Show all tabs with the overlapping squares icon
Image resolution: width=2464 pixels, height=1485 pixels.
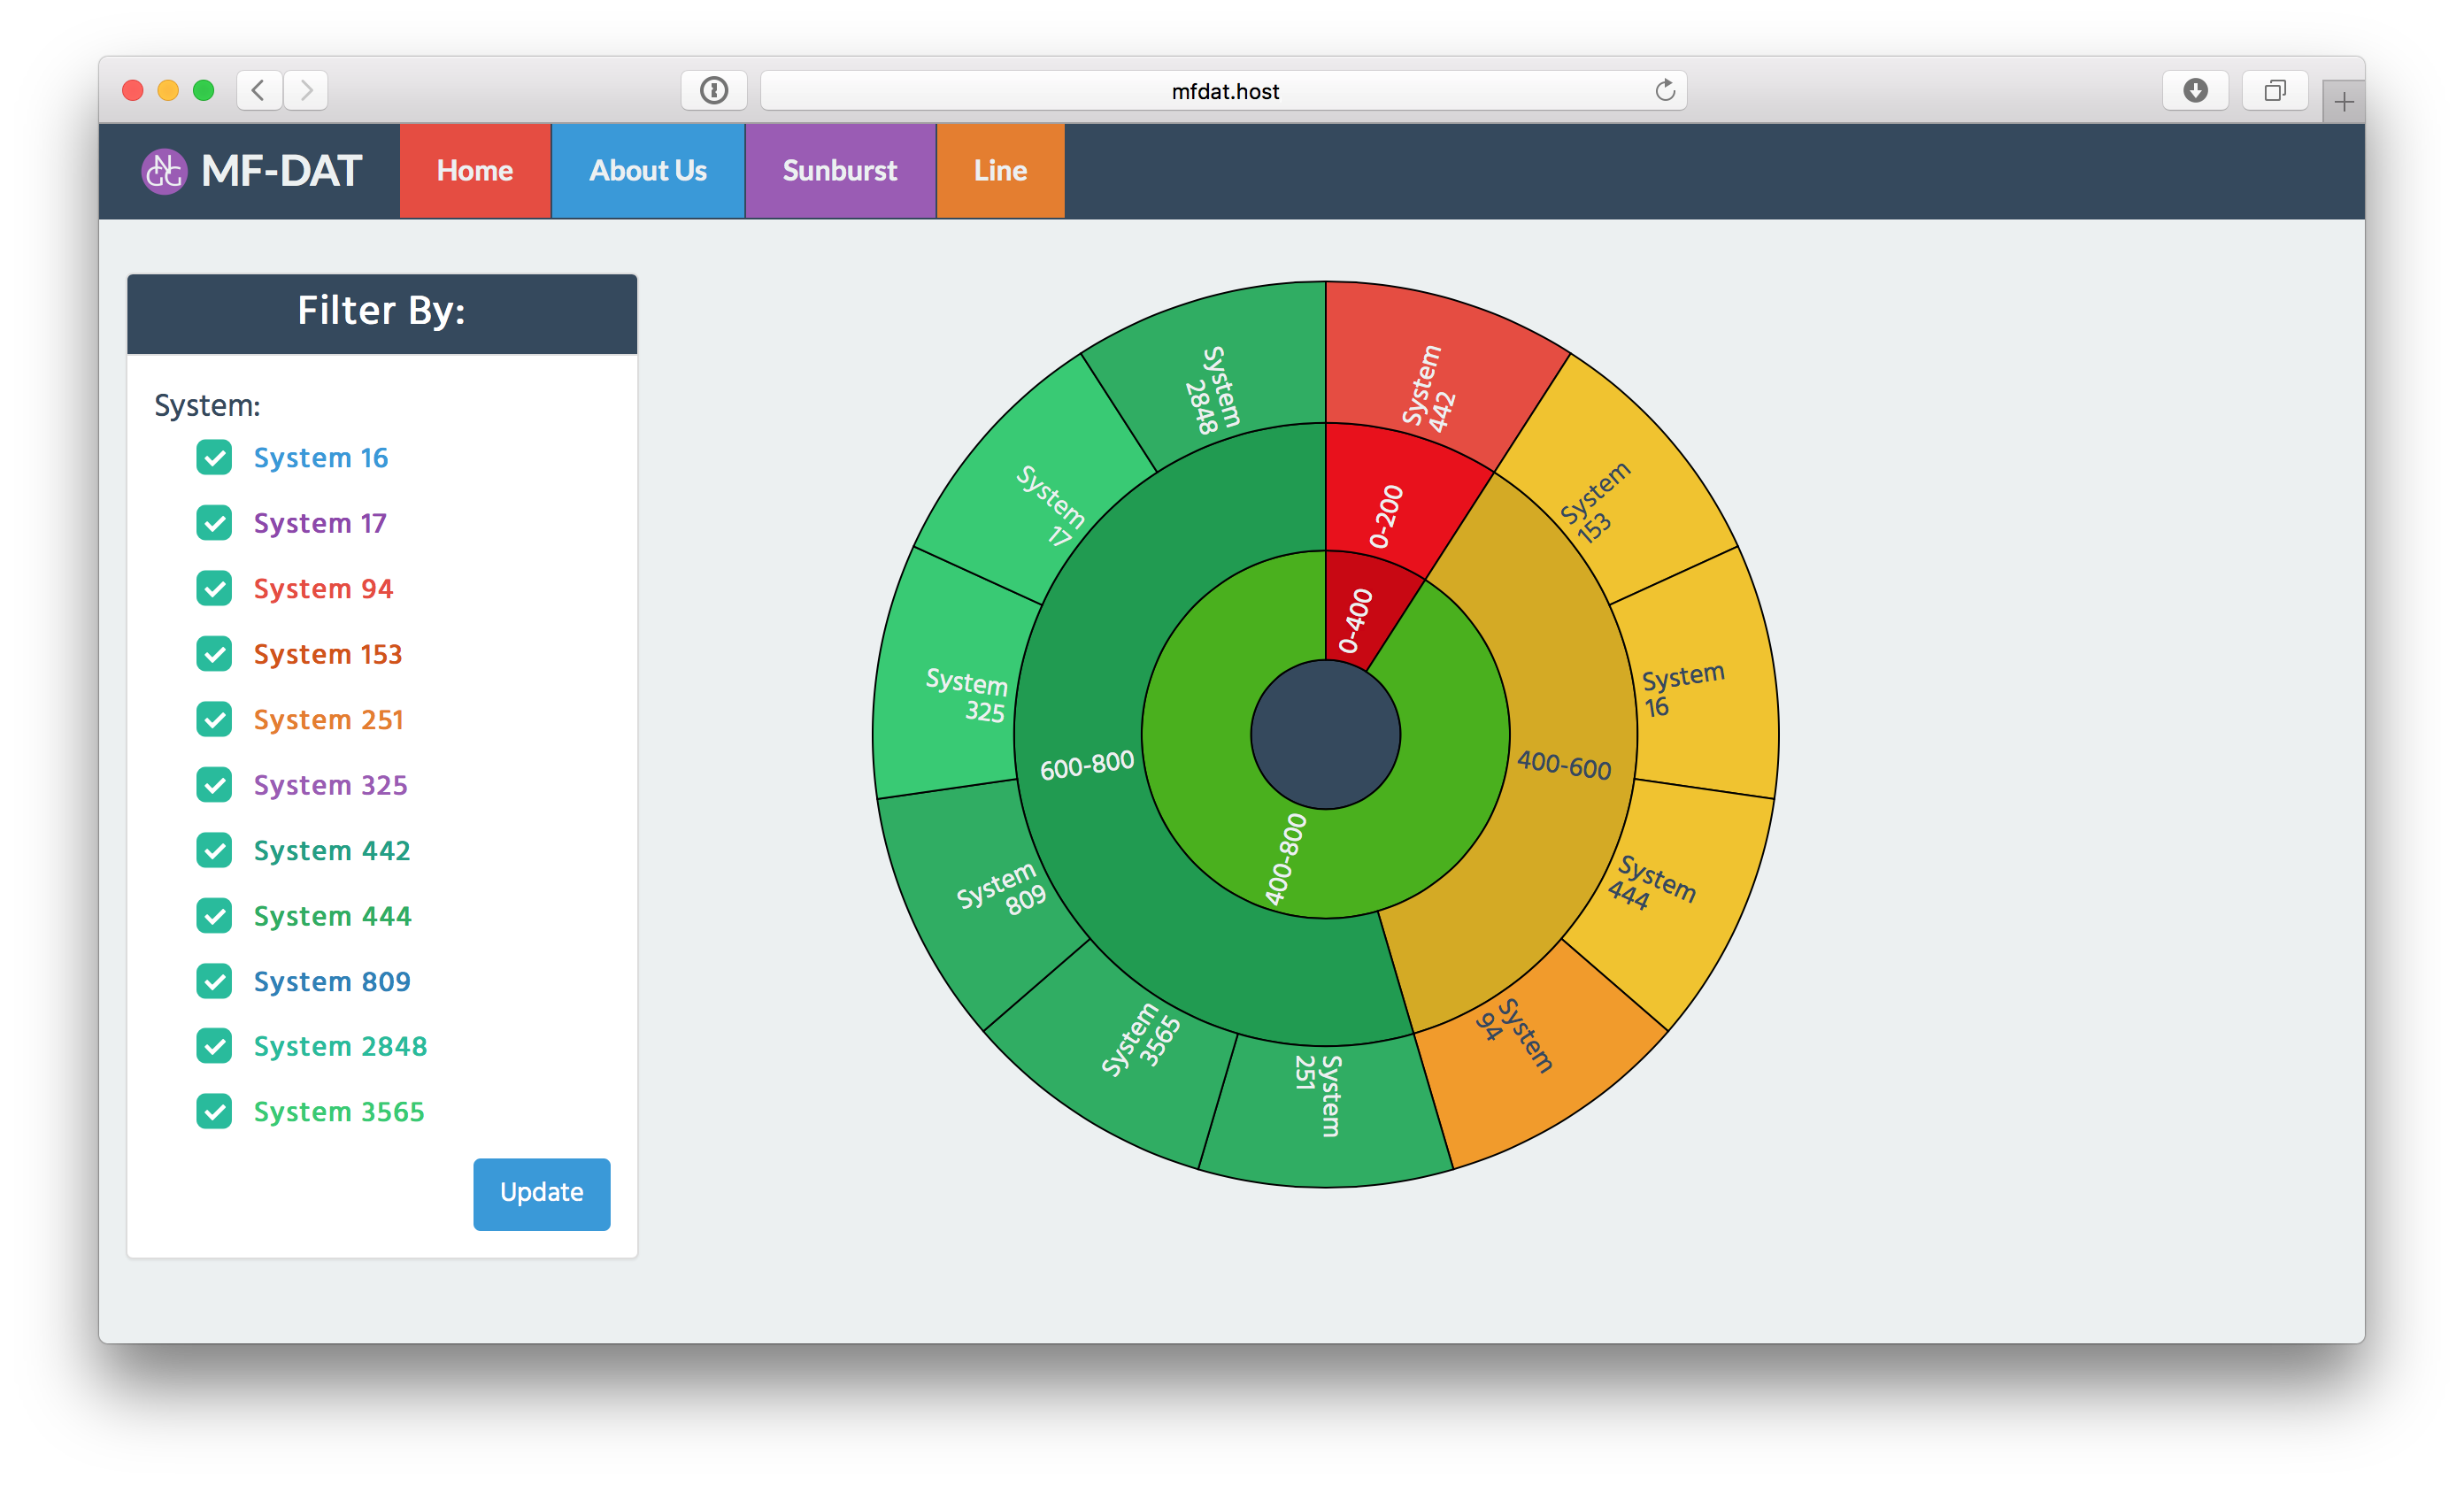(2275, 91)
